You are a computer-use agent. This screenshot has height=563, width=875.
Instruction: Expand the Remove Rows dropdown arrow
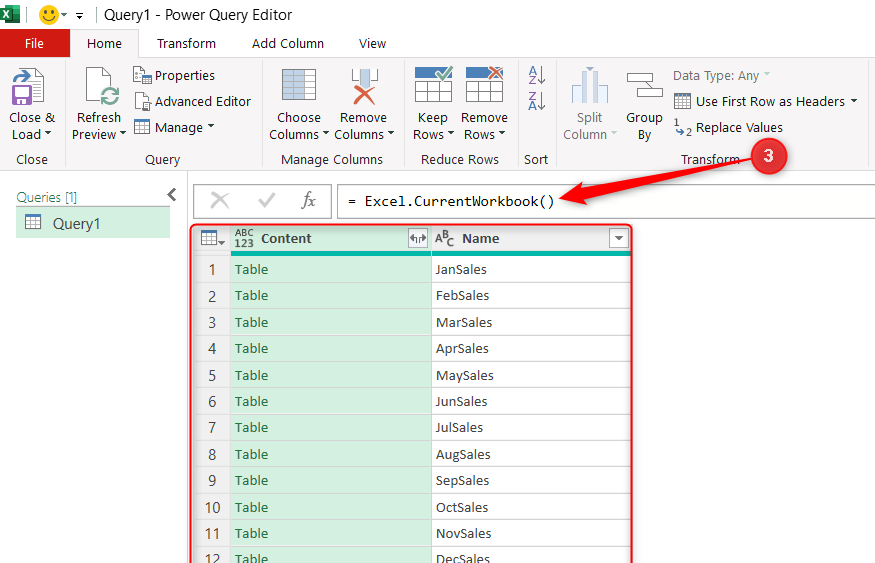[502, 134]
